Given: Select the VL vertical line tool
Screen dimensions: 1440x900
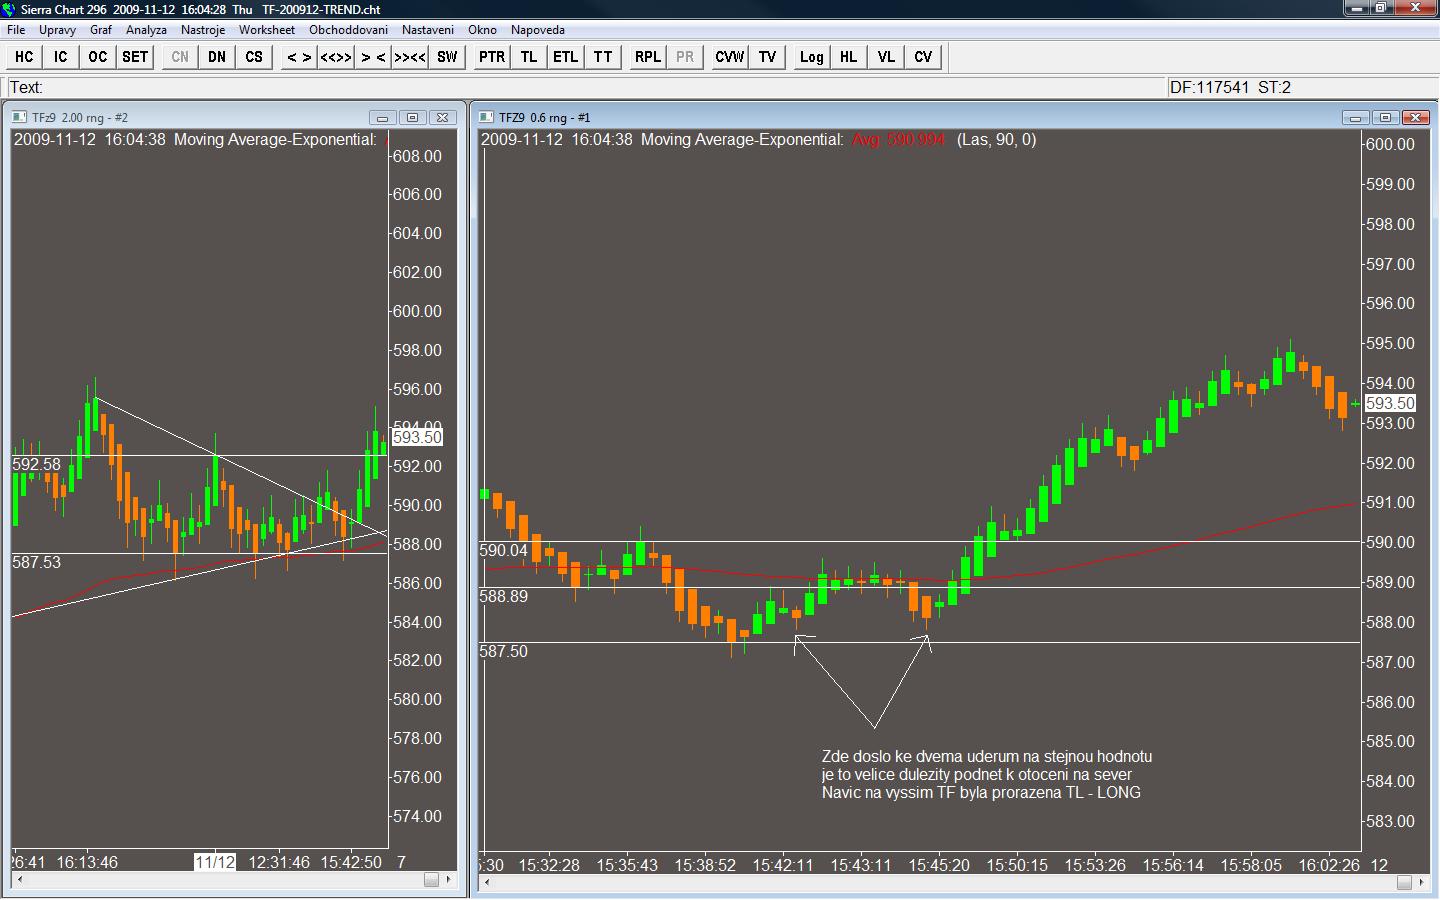Looking at the screenshot, I should tap(886, 57).
